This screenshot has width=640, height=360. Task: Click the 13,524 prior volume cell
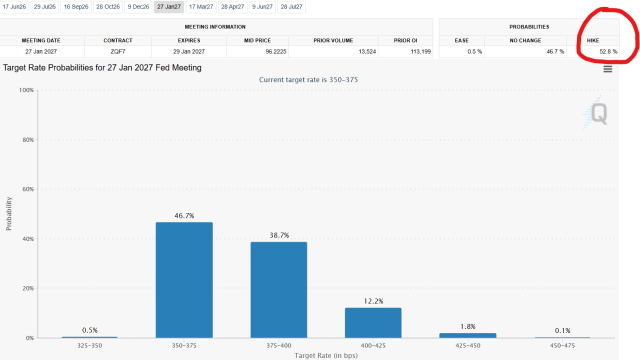333,52
